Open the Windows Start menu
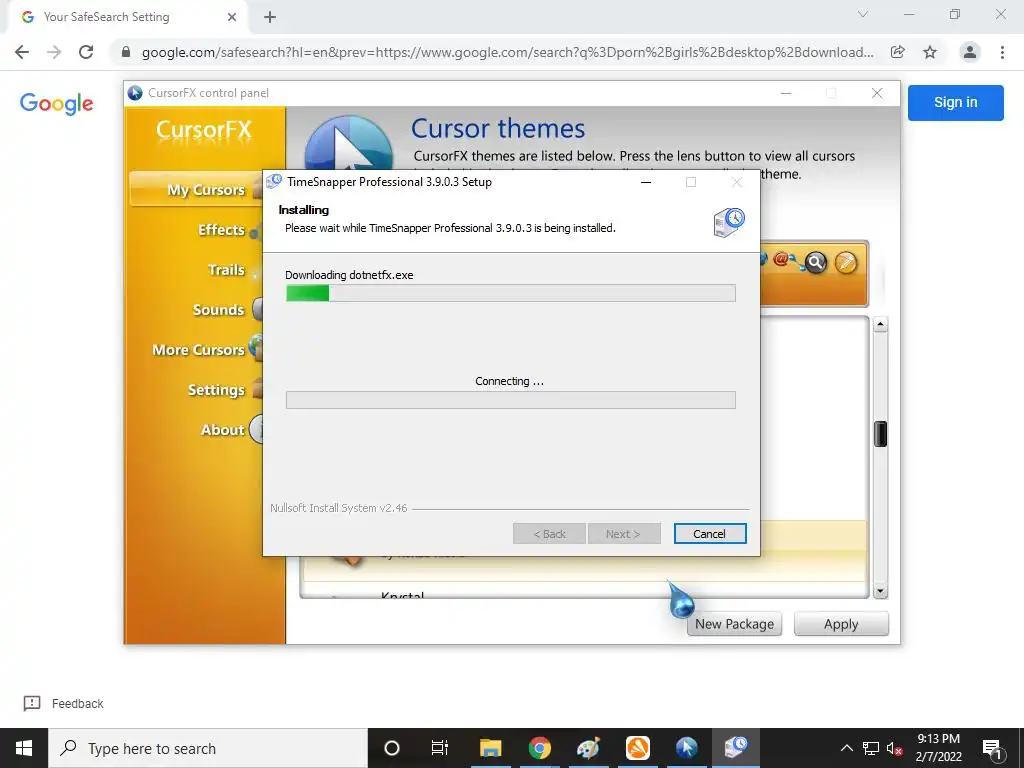 tap(24, 748)
